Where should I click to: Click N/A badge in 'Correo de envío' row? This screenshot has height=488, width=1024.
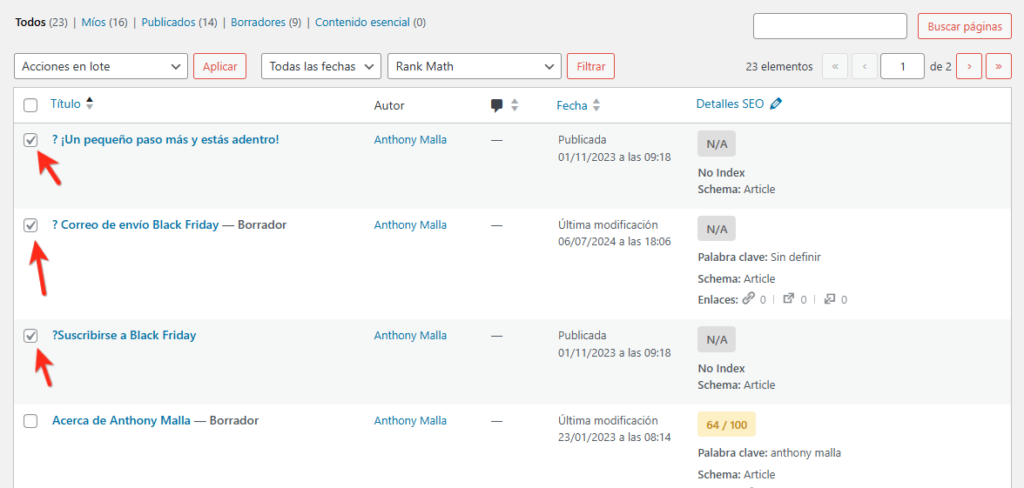716,229
